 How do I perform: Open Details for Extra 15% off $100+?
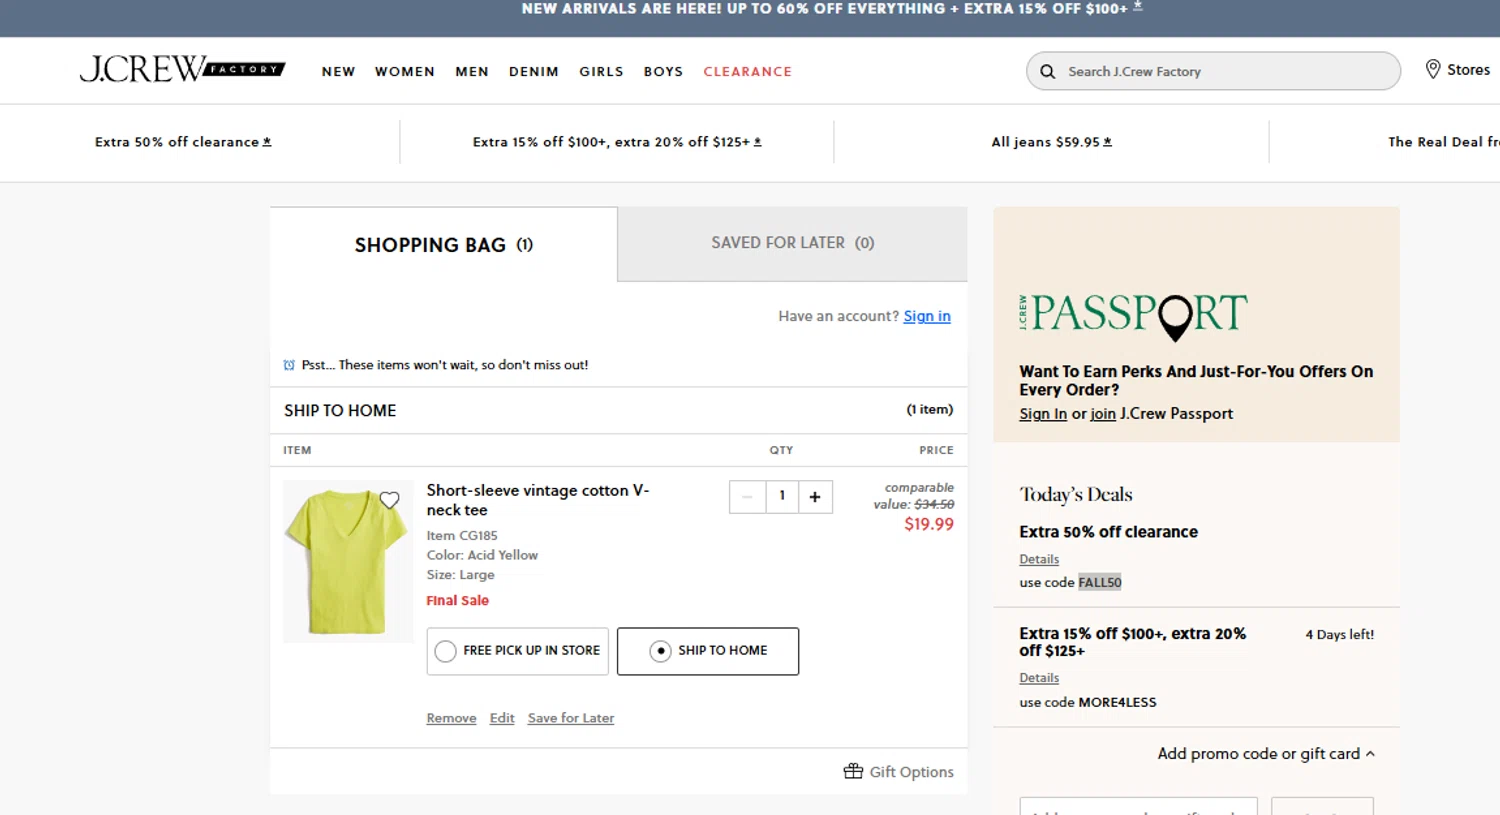(x=1039, y=678)
